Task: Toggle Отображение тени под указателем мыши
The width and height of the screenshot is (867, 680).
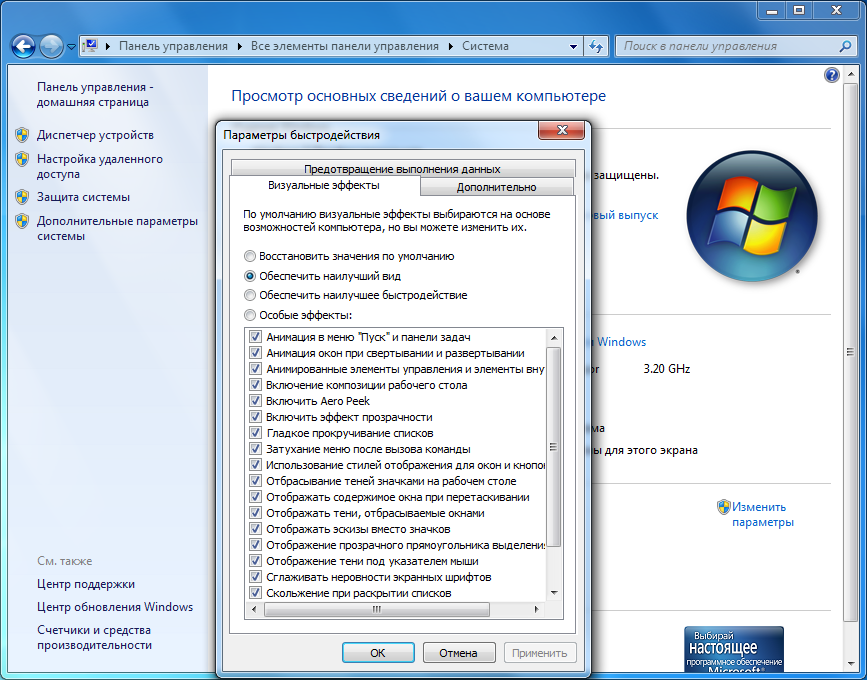Action: [255, 561]
